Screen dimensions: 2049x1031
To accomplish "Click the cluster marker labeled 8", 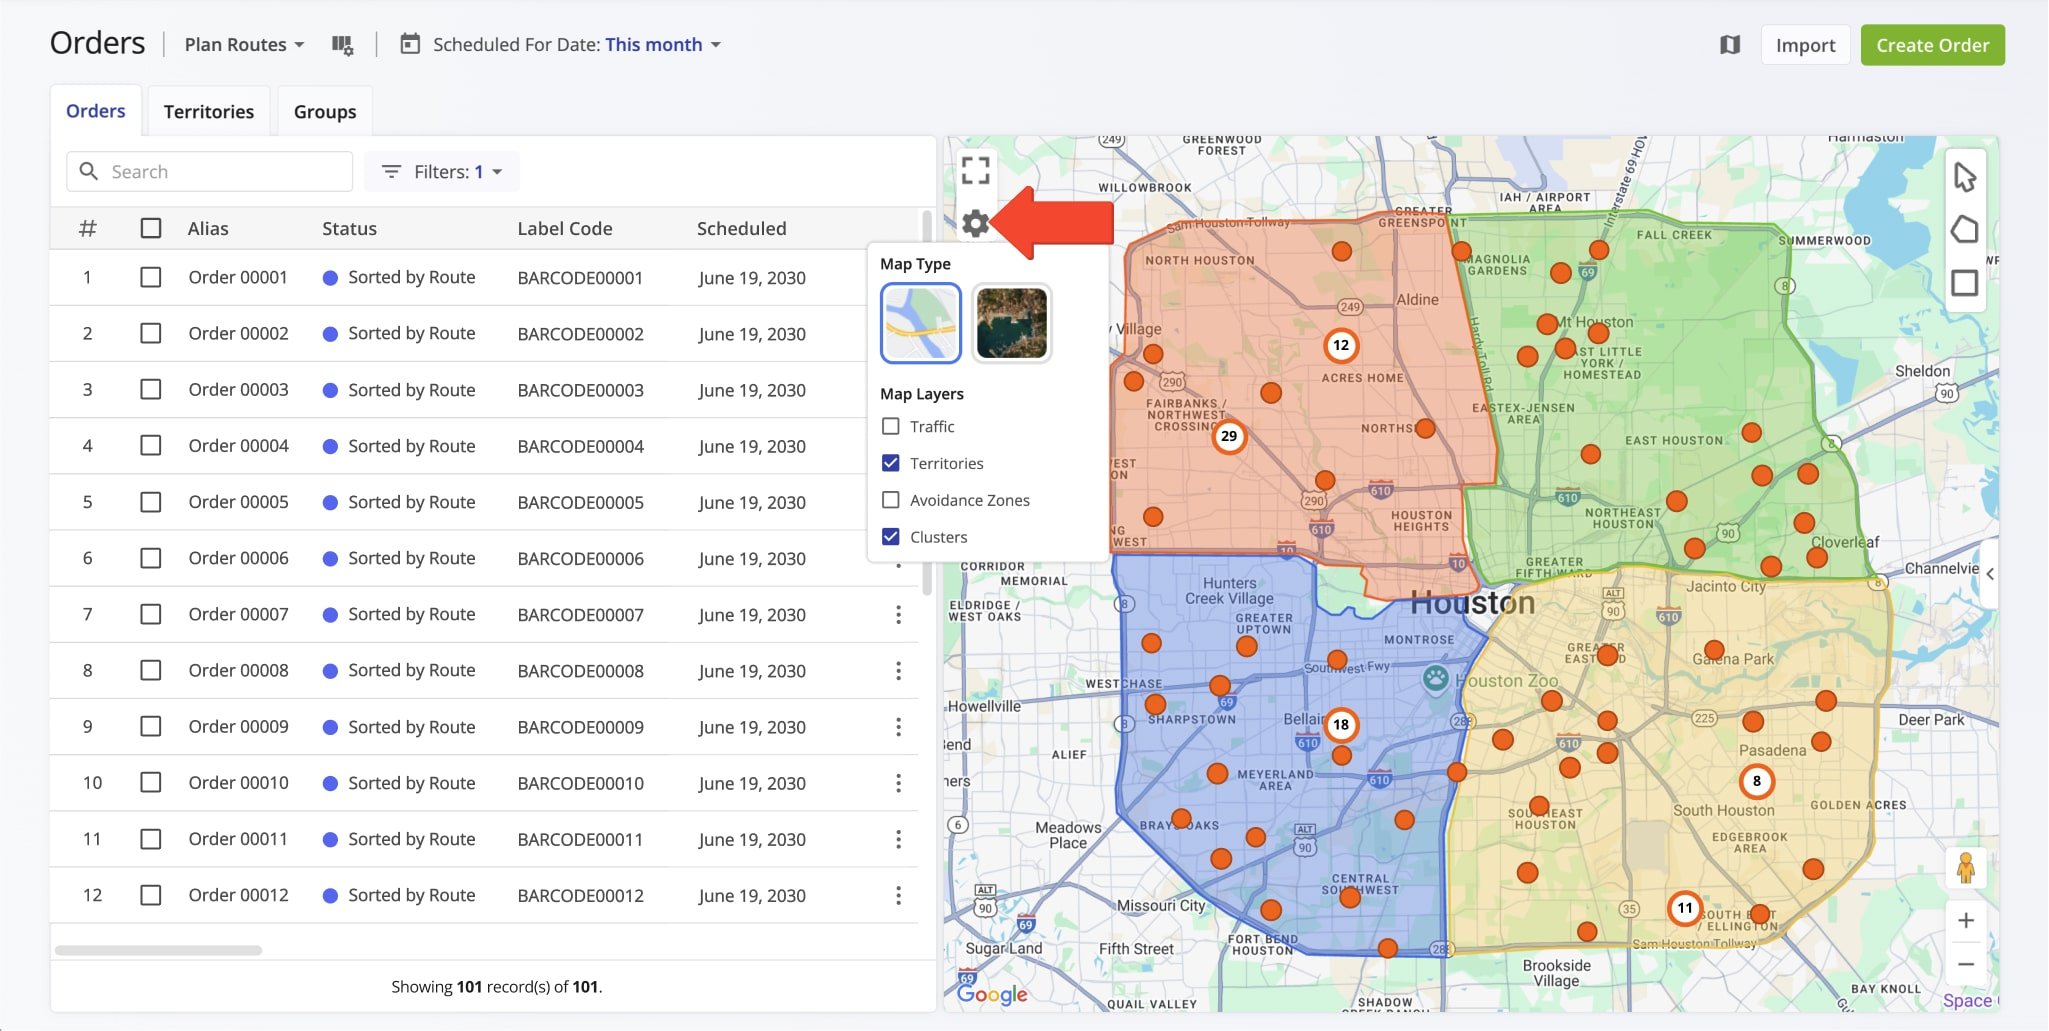I will click(1757, 781).
